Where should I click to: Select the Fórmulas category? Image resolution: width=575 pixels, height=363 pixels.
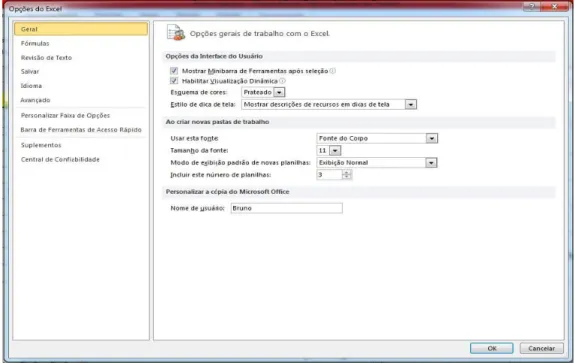pyautogui.click(x=81, y=43)
